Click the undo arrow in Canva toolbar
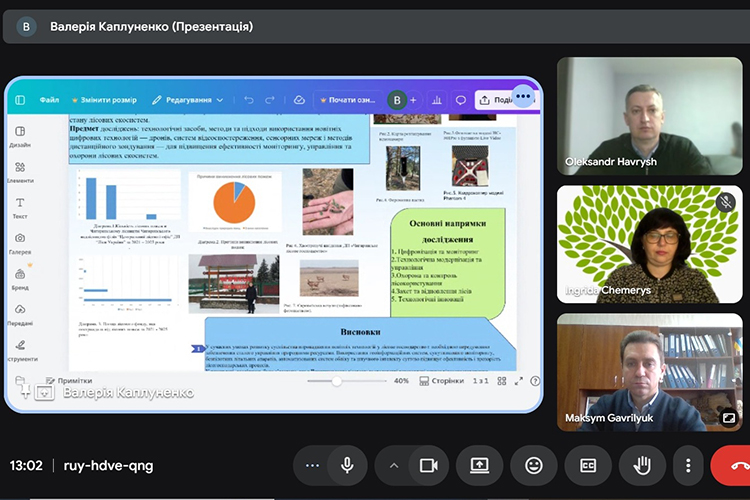The height and width of the screenshot is (500, 750). pyautogui.click(x=249, y=100)
